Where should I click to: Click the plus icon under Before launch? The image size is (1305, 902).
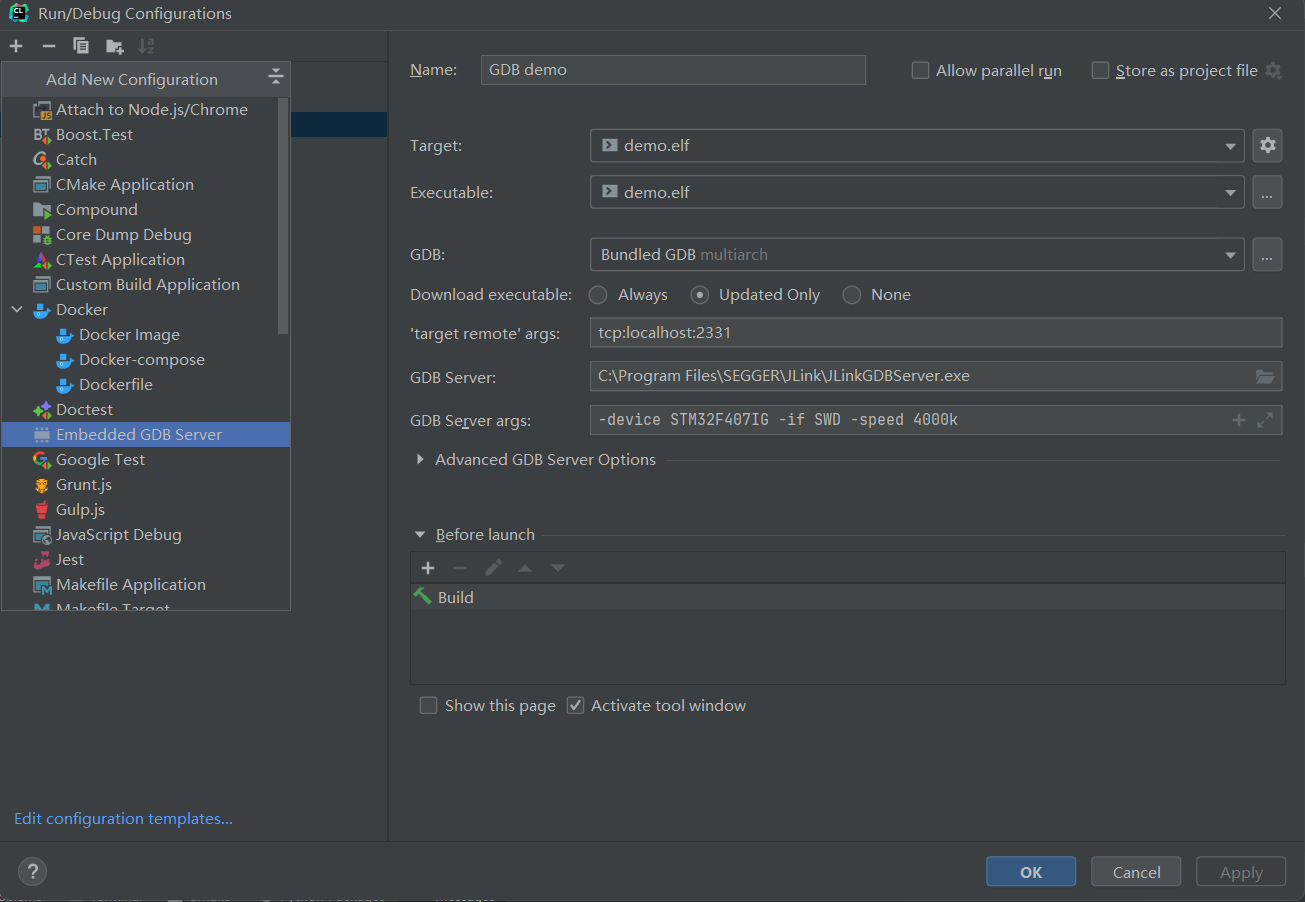pos(428,567)
